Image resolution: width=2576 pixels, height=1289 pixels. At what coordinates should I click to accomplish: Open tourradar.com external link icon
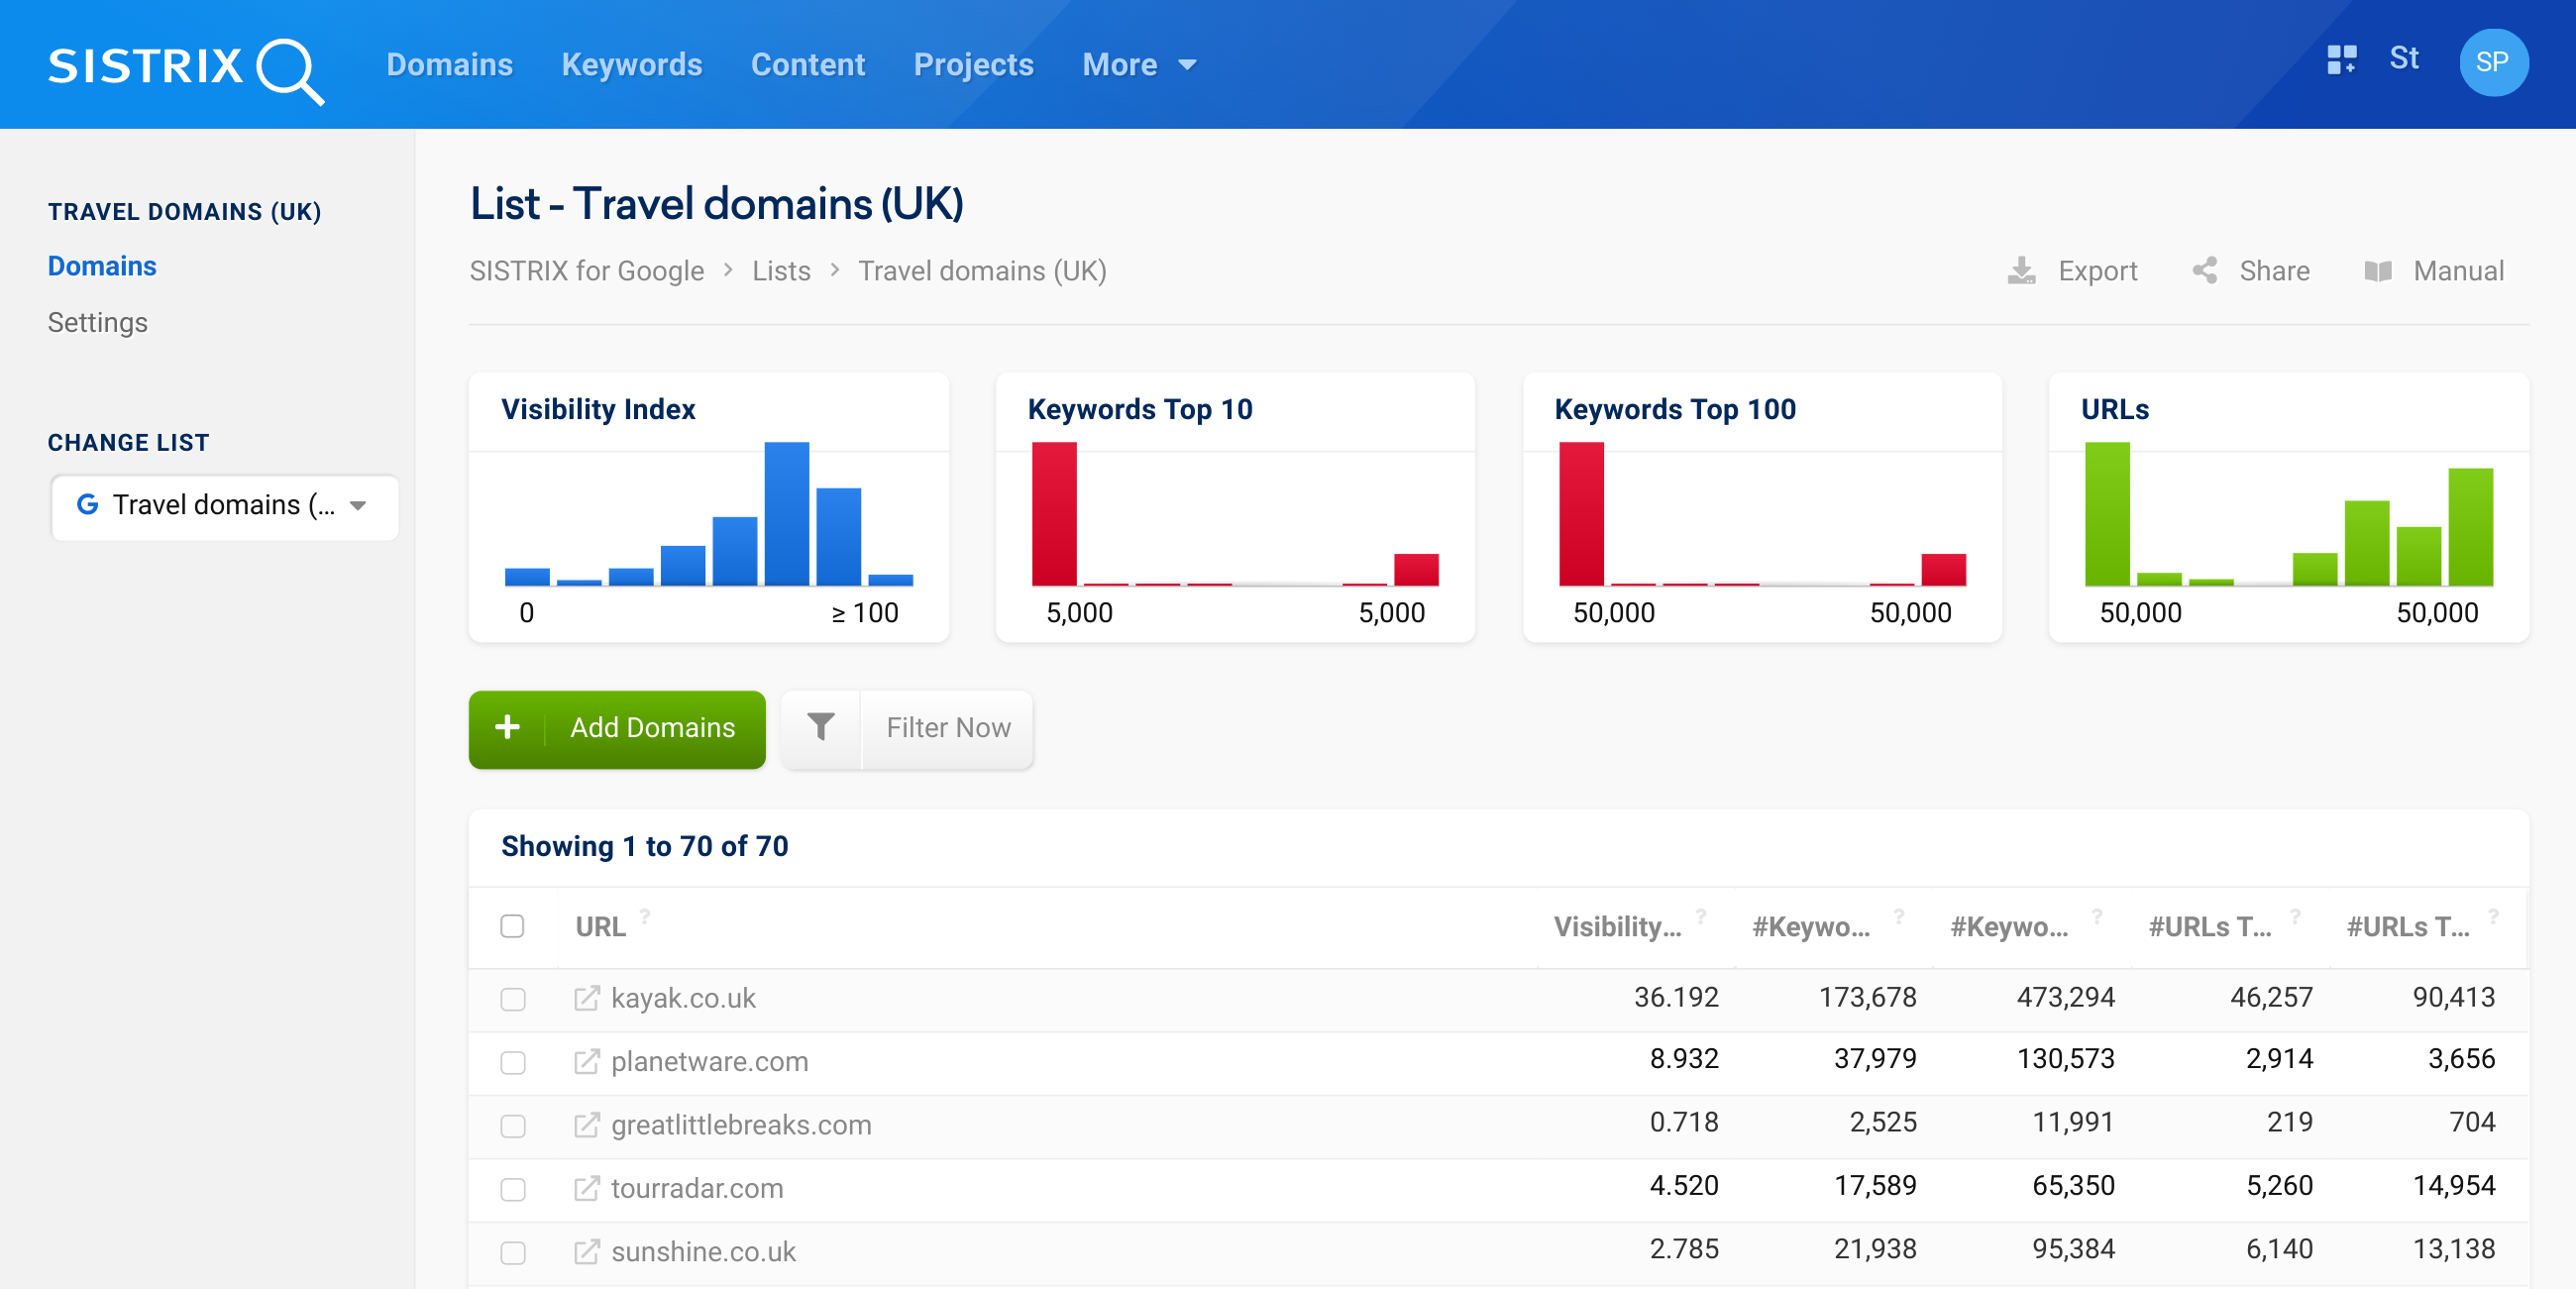click(587, 1188)
